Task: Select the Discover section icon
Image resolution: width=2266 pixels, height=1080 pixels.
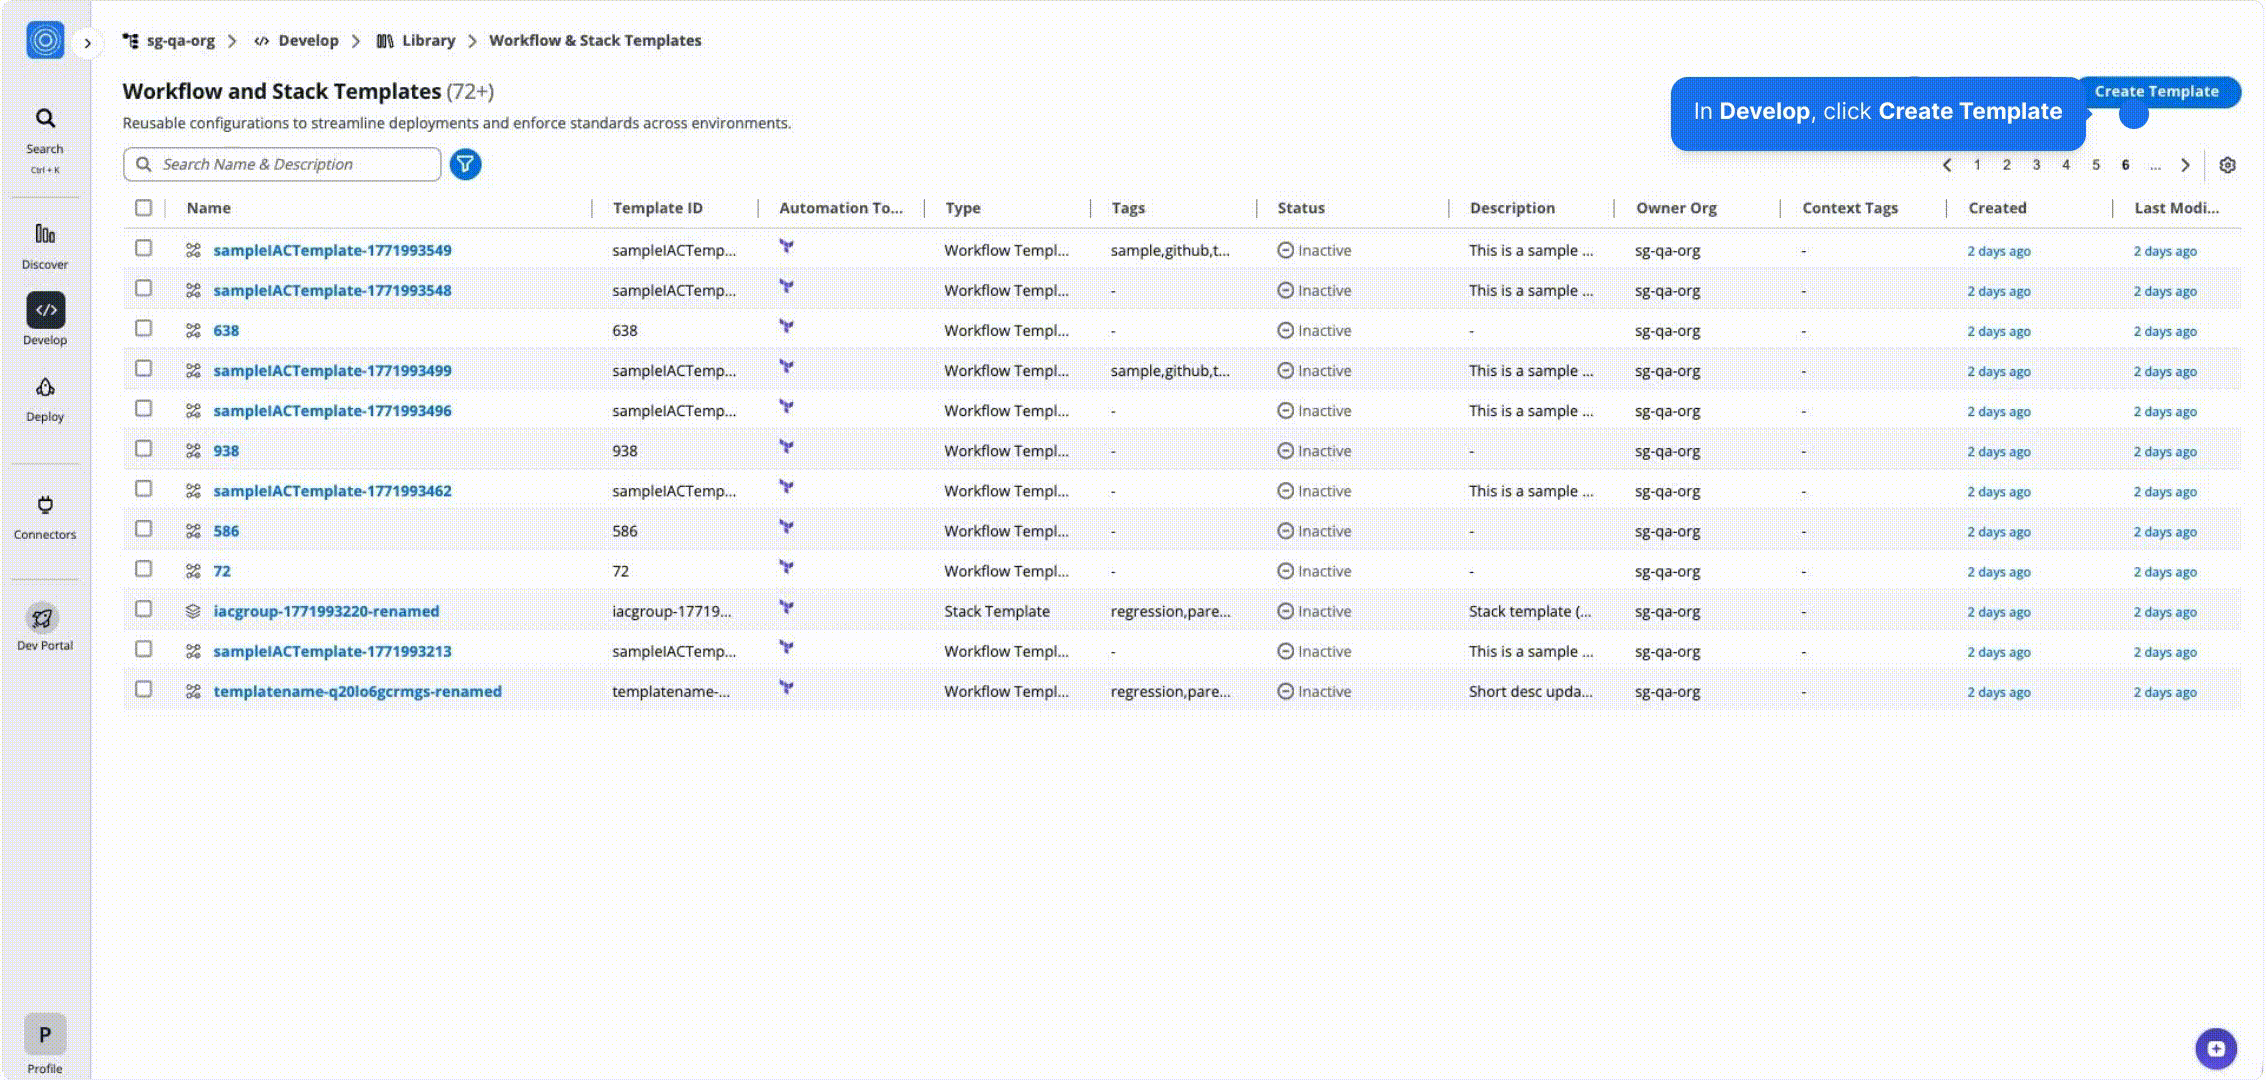Action: (x=44, y=236)
